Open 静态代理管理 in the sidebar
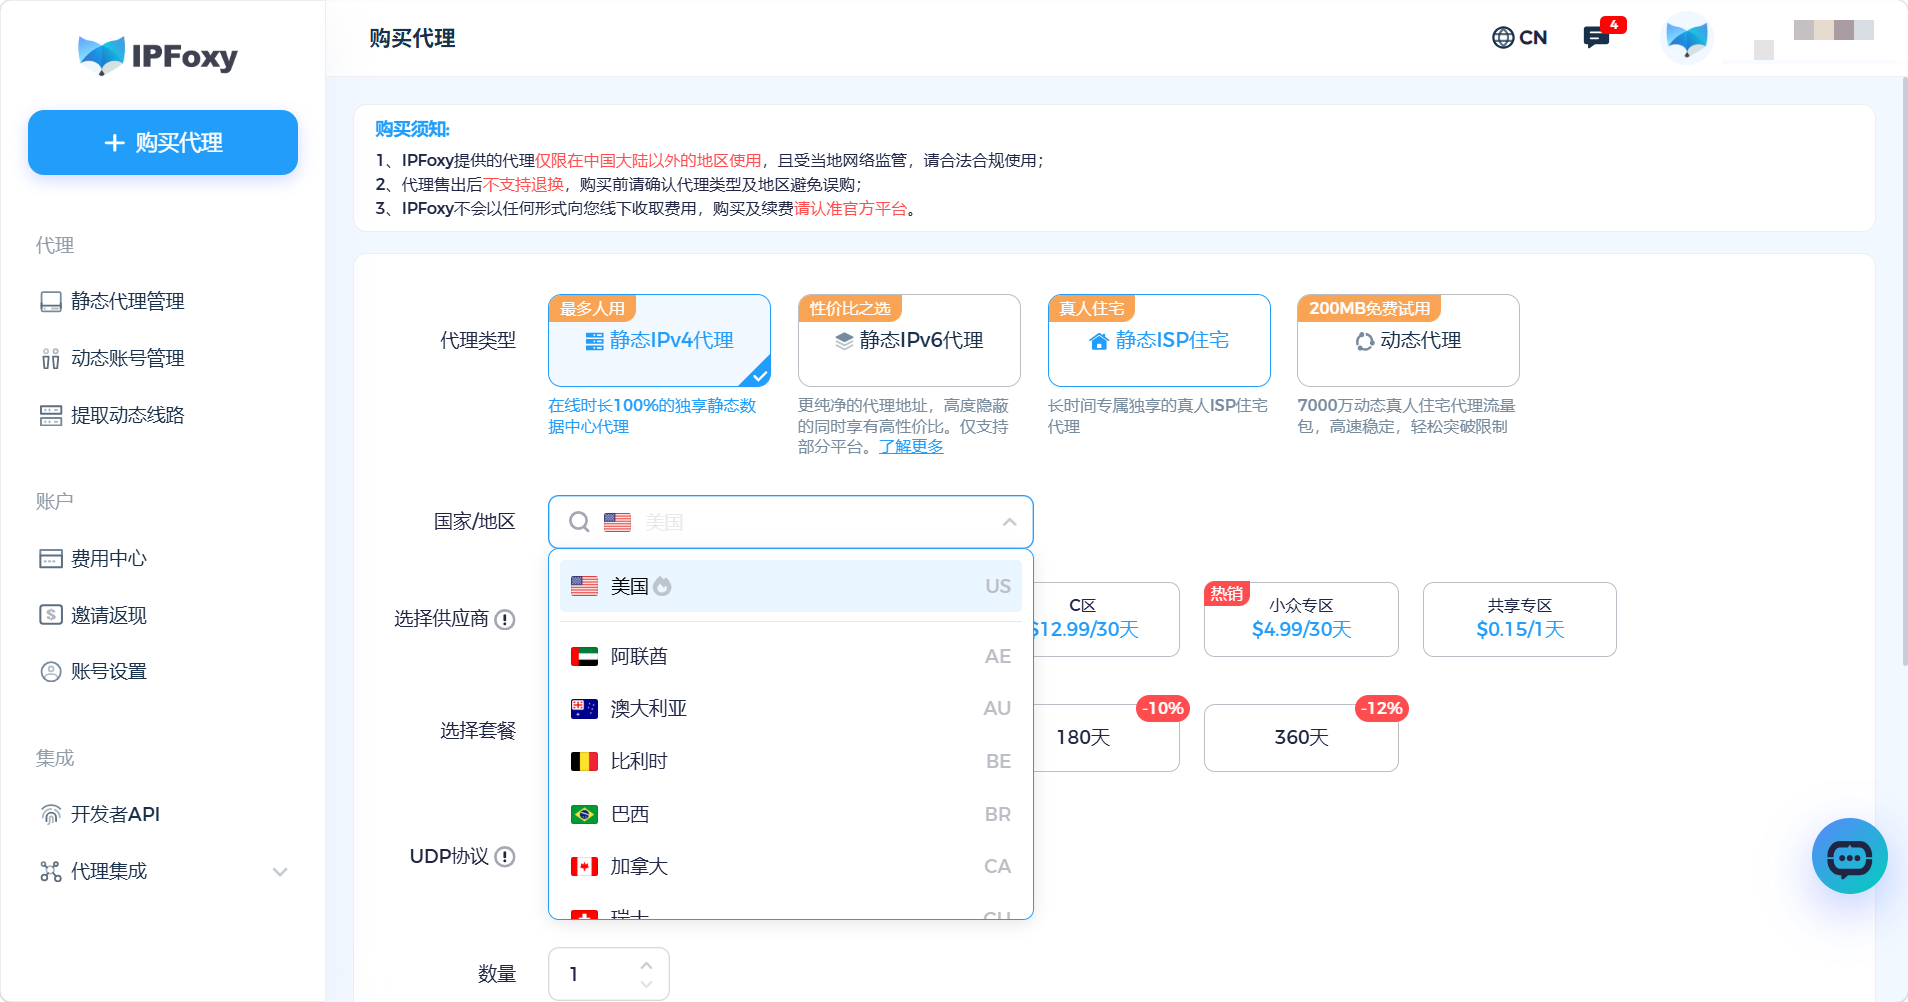This screenshot has height=1002, width=1908. pos(127,301)
